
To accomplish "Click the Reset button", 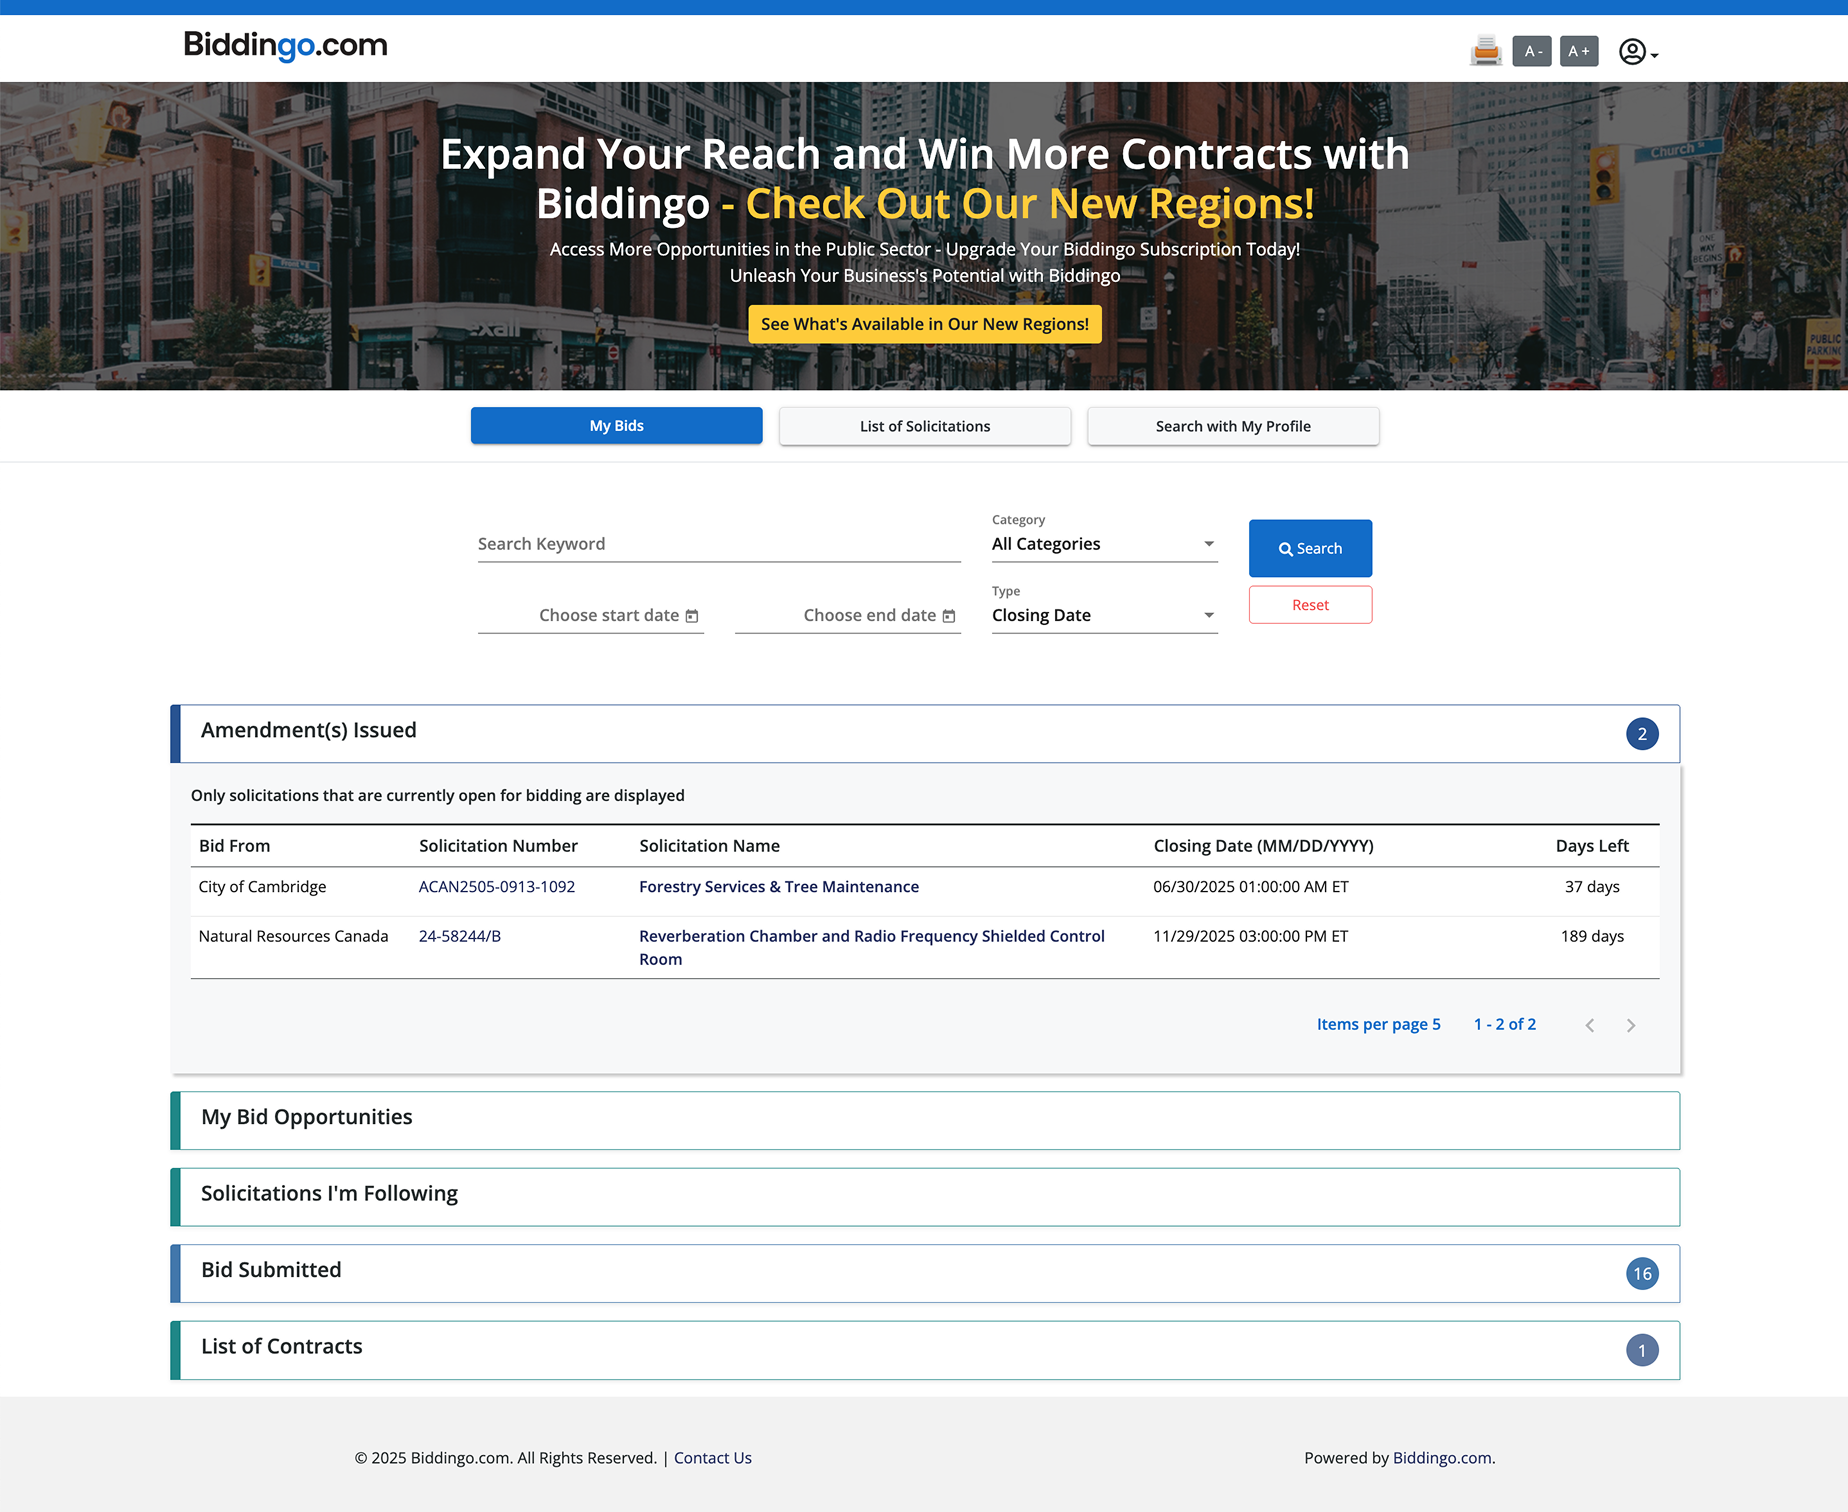I will [x=1310, y=605].
